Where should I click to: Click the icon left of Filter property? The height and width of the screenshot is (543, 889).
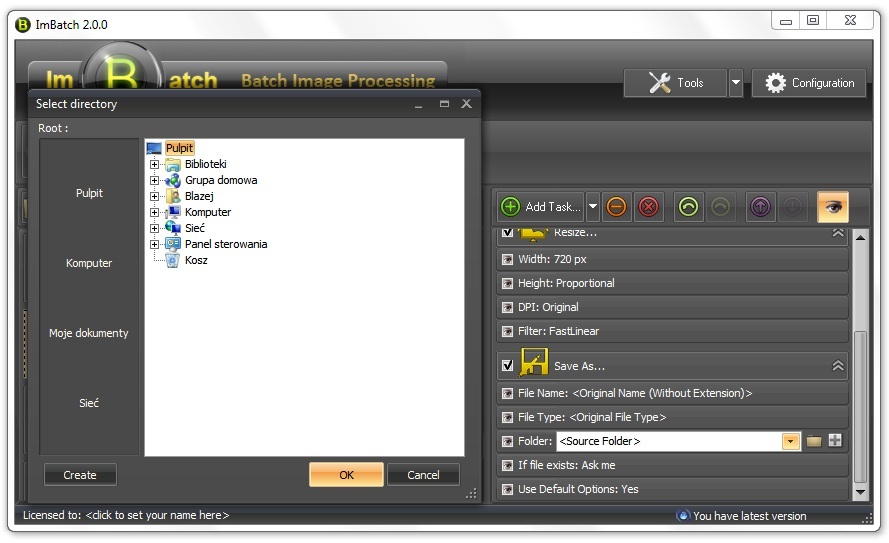pyautogui.click(x=507, y=331)
